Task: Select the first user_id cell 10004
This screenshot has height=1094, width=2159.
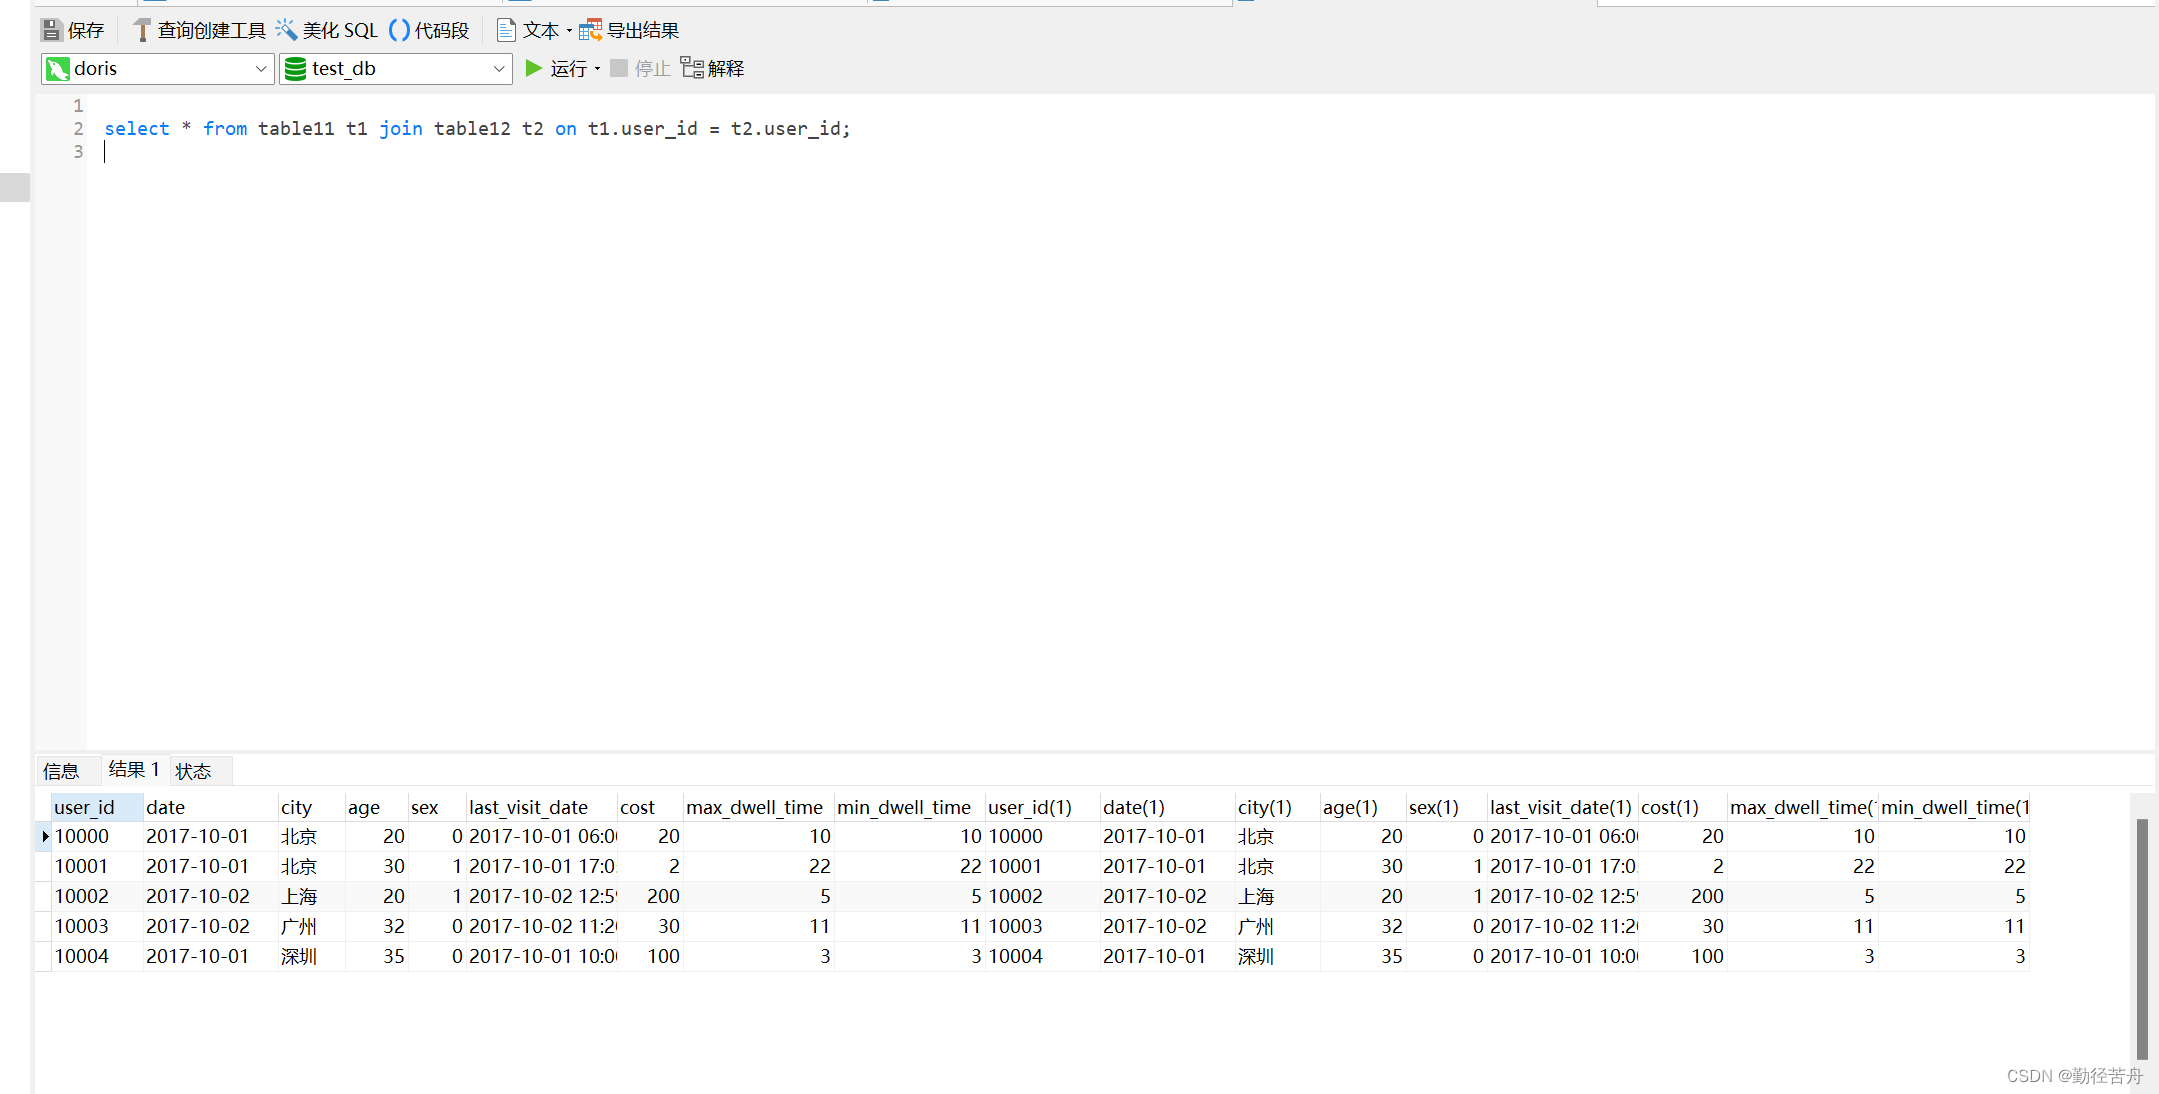Action: (x=96, y=956)
